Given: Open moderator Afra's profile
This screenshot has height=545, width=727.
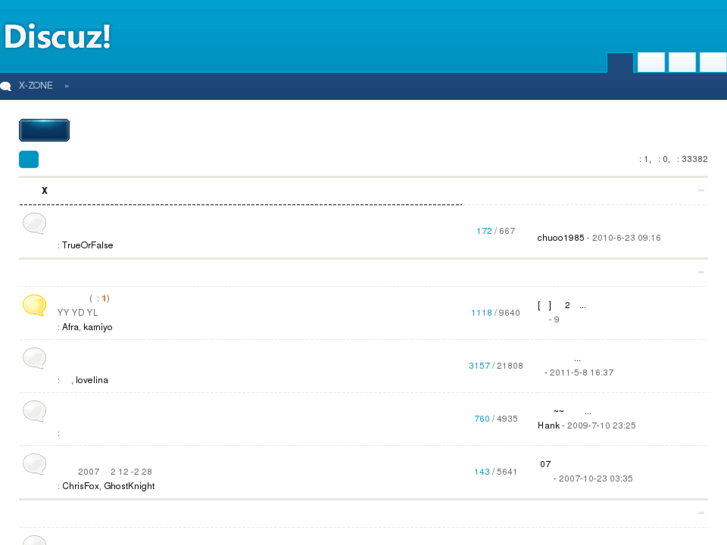Looking at the screenshot, I should [70, 327].
